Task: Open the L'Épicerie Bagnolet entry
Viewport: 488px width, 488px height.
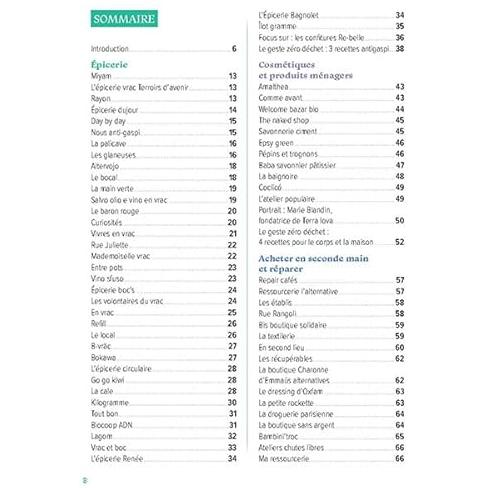Action: pyautogui.click(x=331, y=15)
